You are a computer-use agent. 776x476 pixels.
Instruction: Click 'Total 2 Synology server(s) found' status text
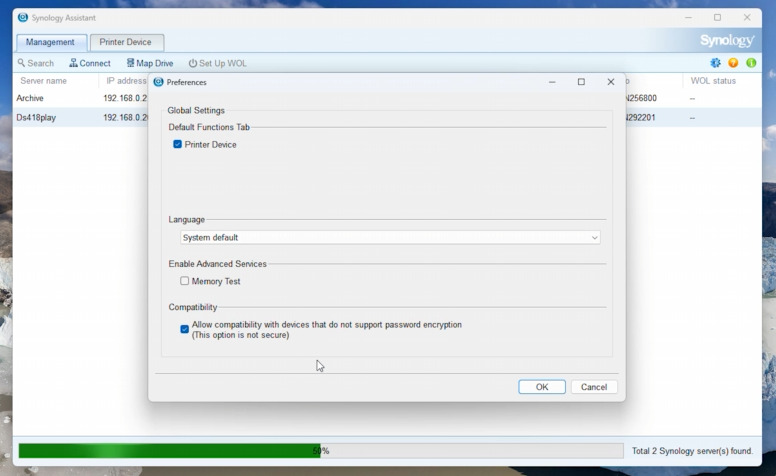click(692, 451)
